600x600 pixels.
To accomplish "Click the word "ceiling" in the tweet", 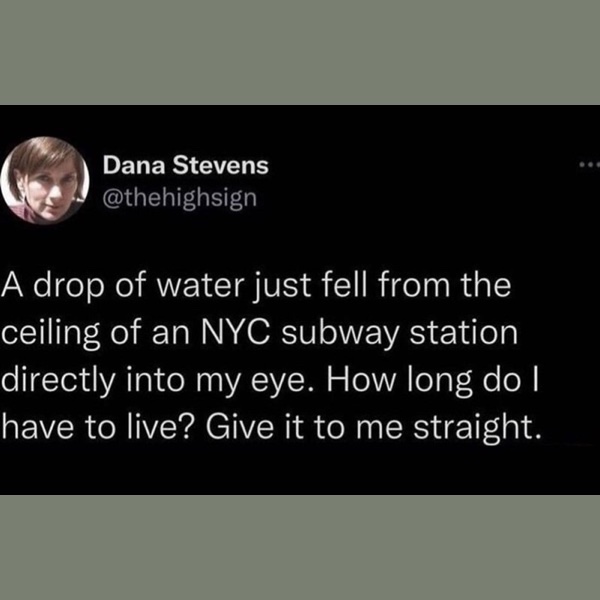I will point(45,331).
